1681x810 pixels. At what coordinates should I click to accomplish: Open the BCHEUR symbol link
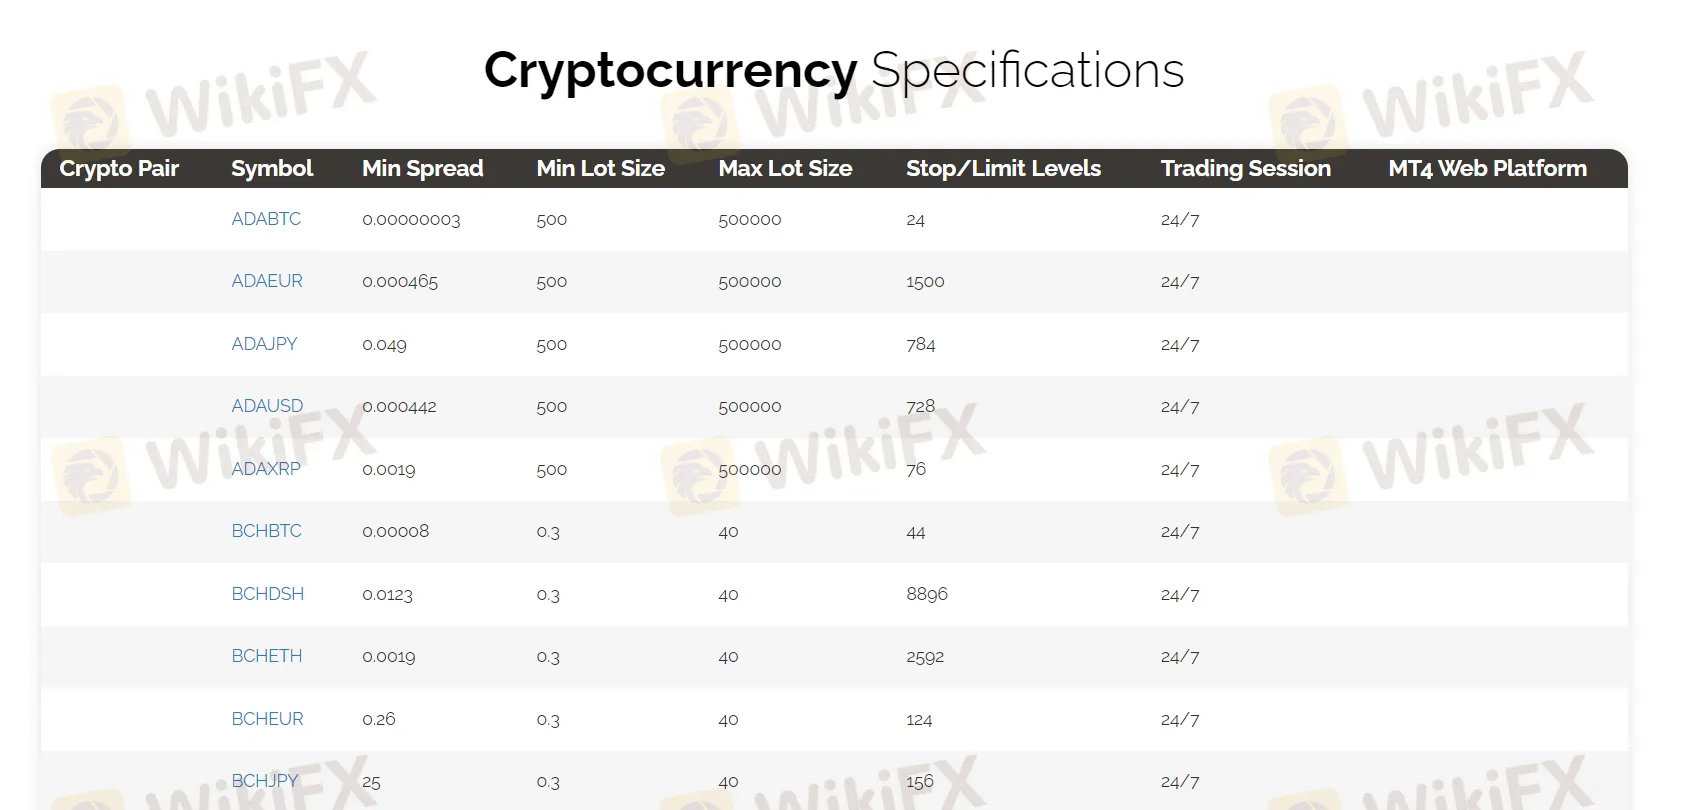coord(267,719)
